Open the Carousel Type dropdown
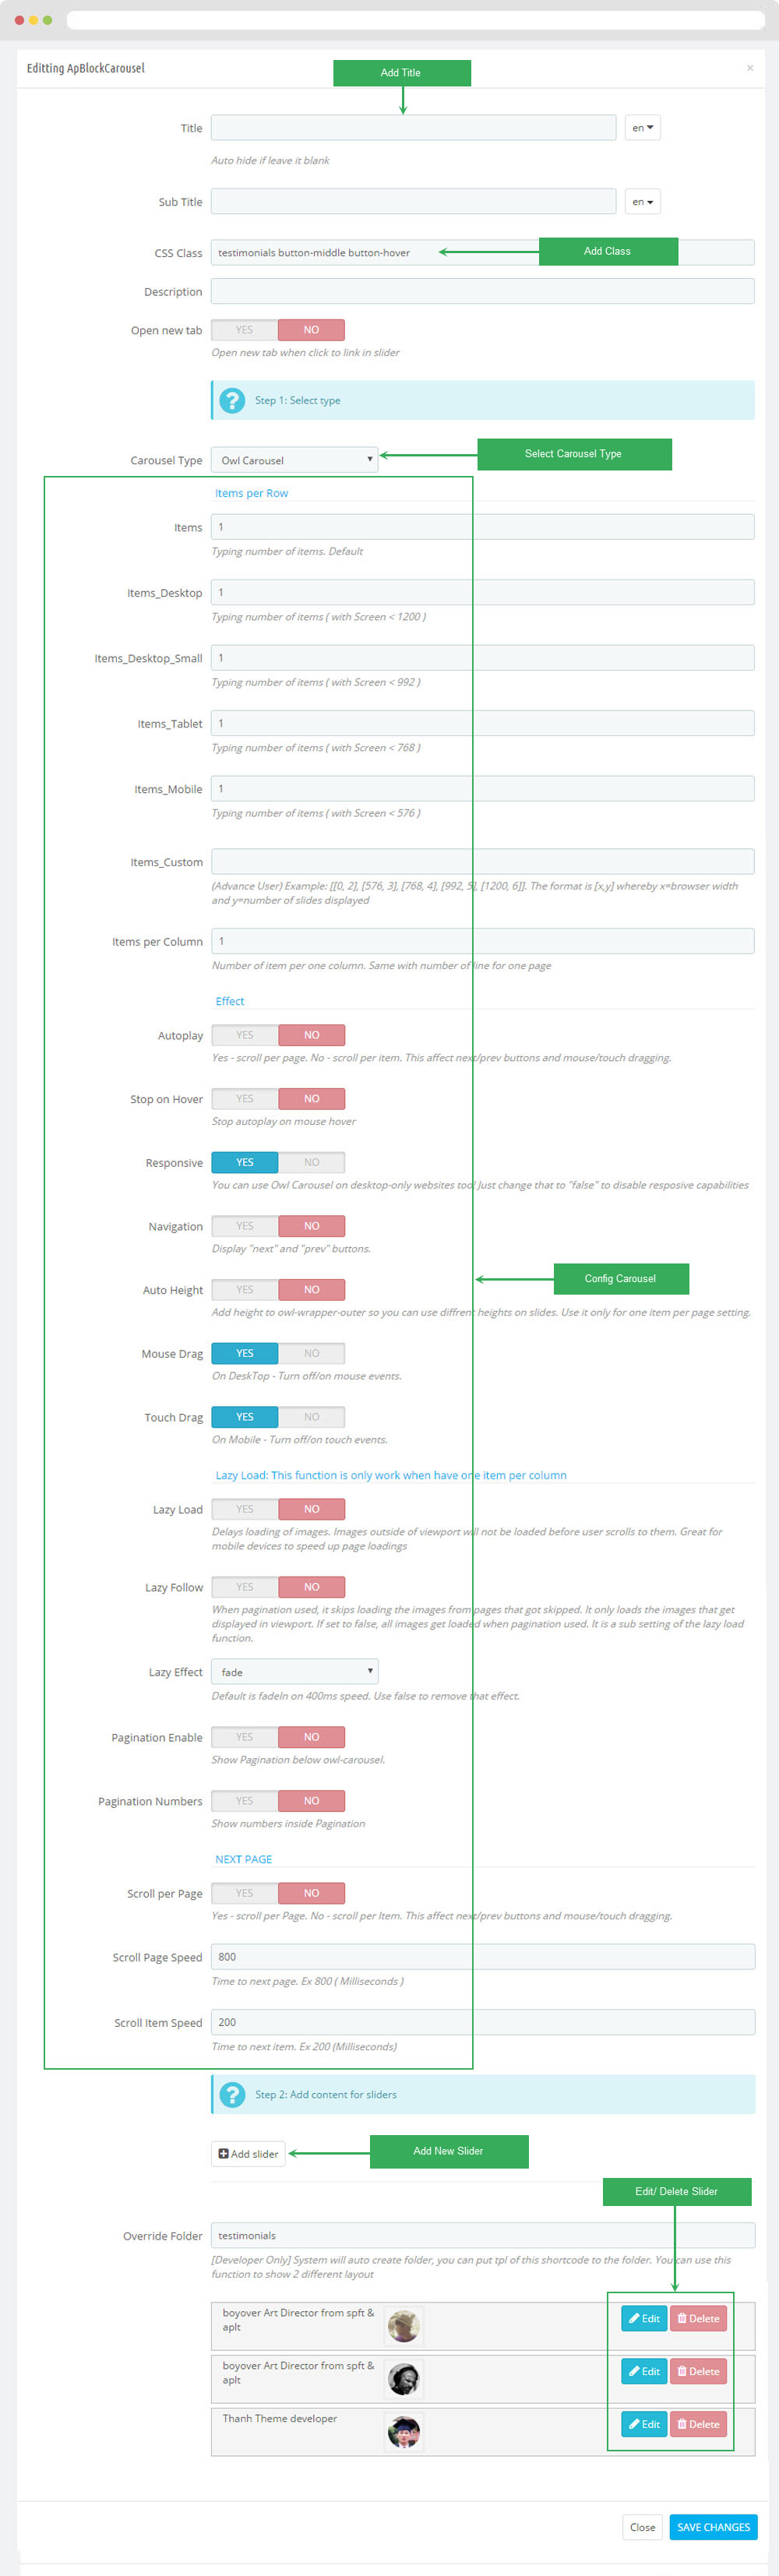 tap(295, 460)
